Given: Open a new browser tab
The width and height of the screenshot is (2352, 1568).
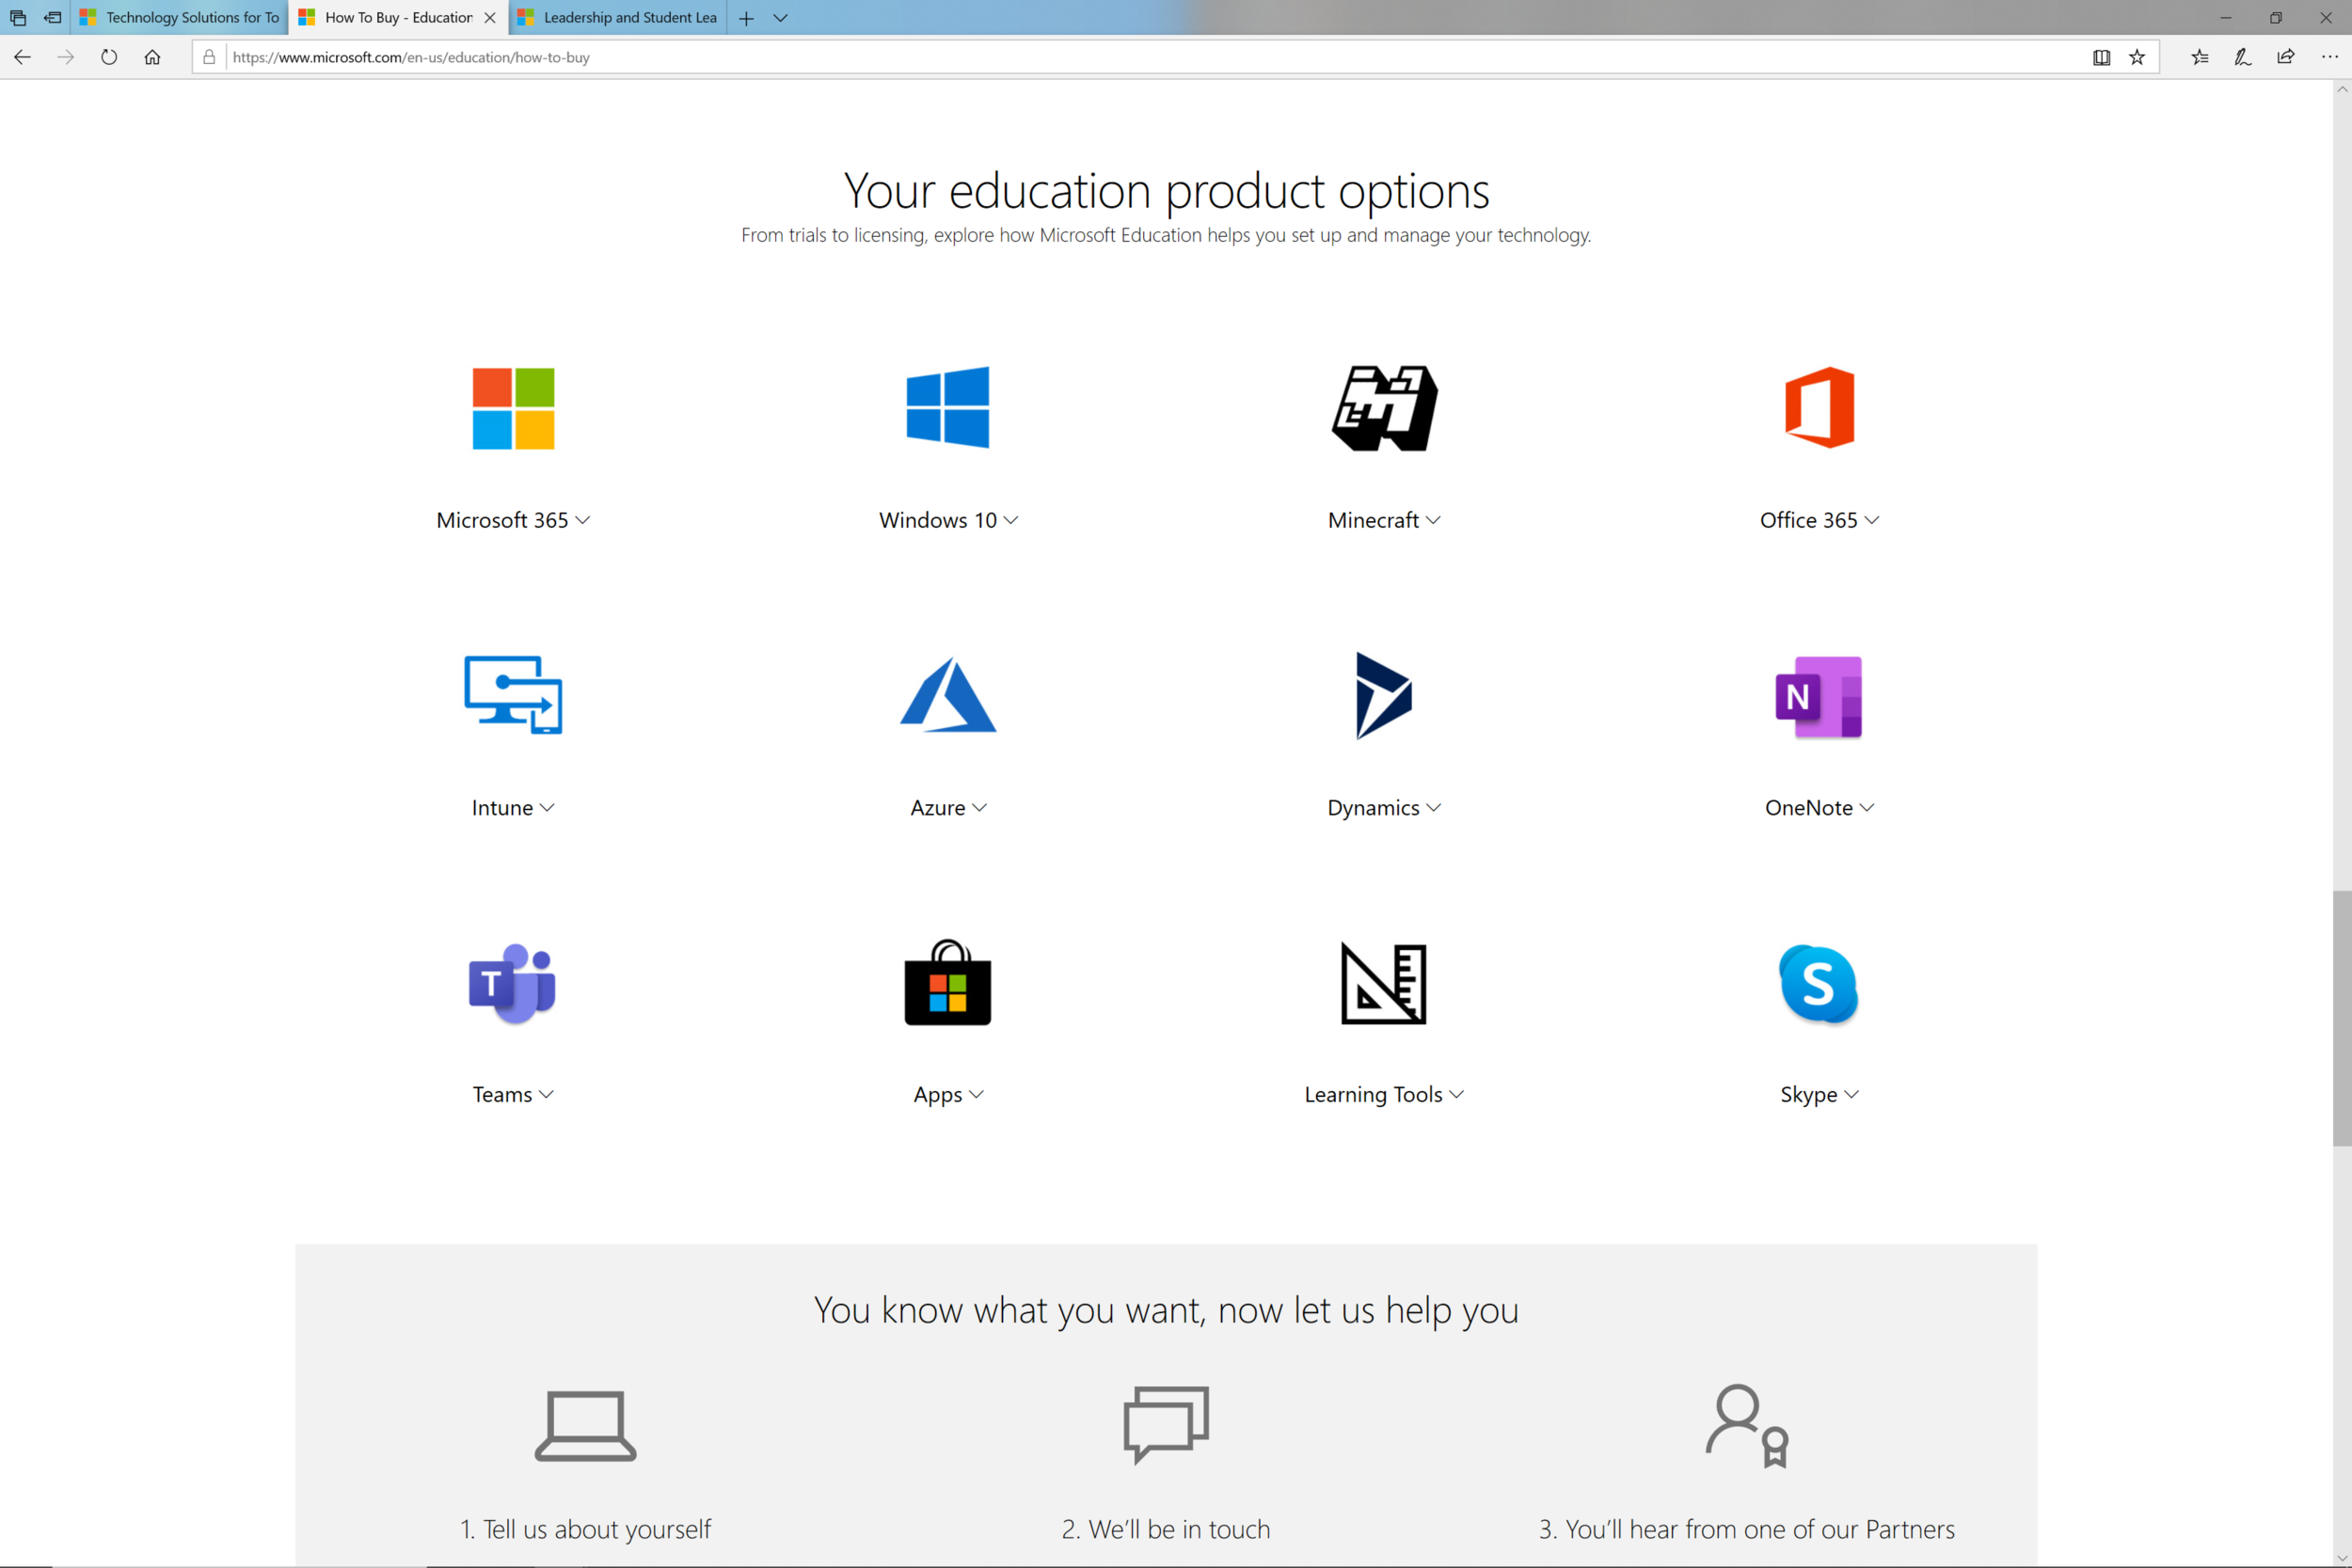Looking at the screenshot, I should pyautogui.click(x=746, y=18).
